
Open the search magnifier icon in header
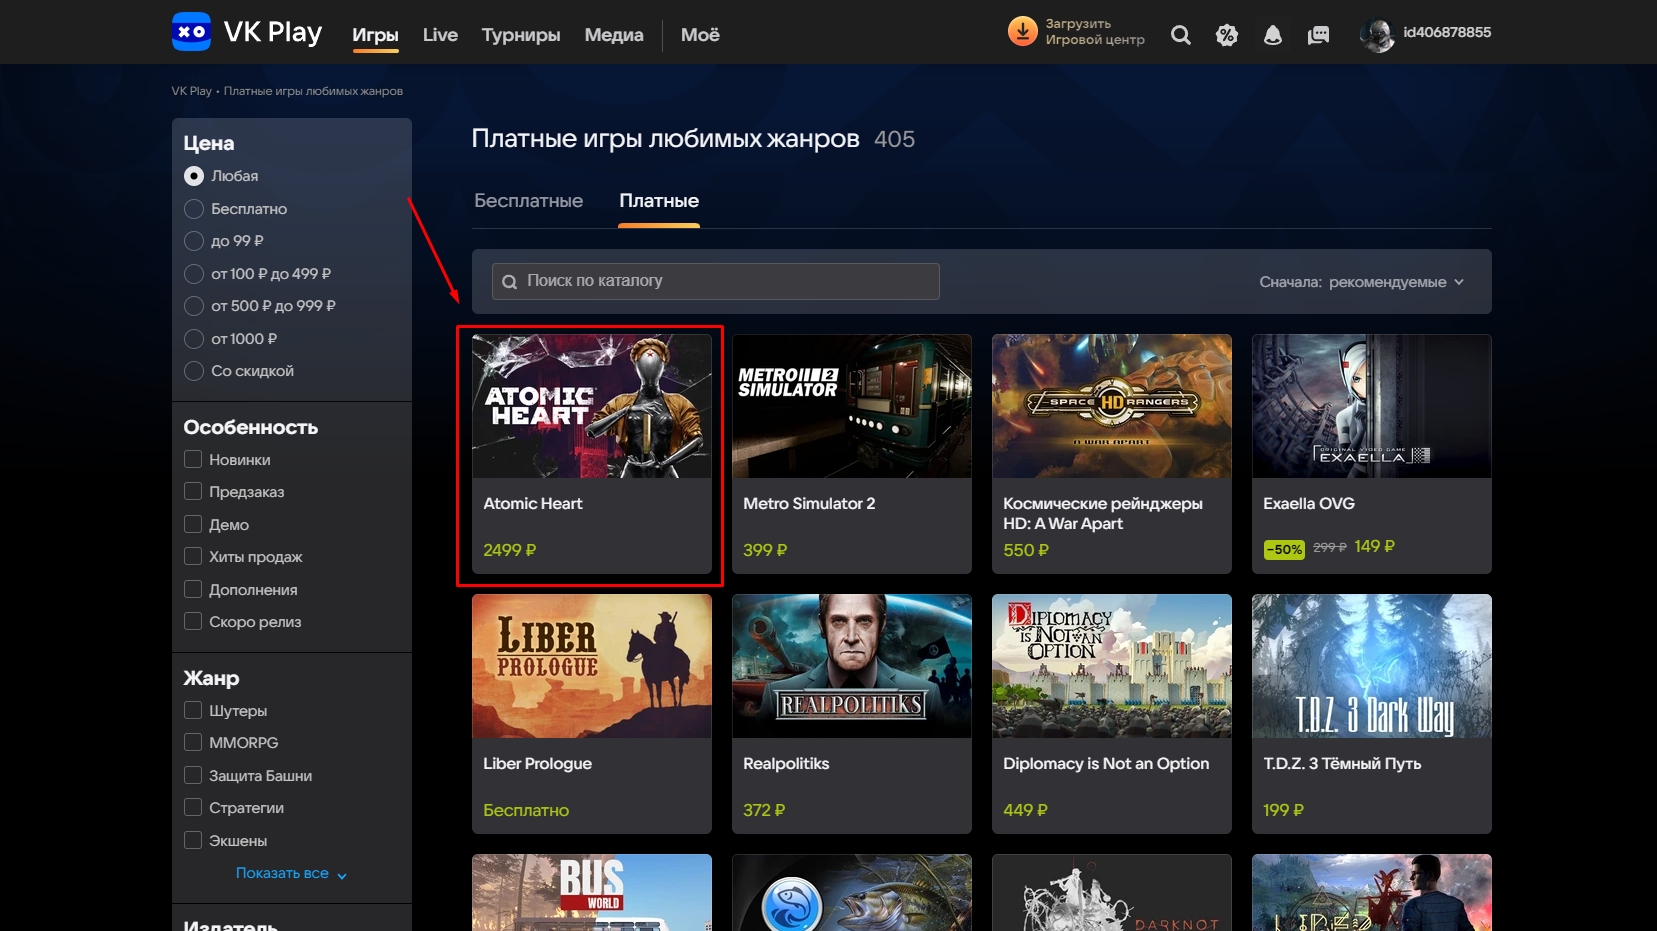(x=1181, y=35)
